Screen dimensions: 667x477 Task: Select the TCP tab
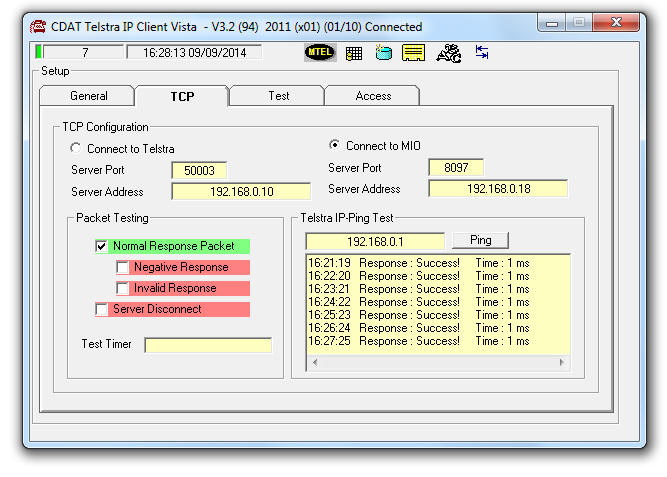(182, 96)
